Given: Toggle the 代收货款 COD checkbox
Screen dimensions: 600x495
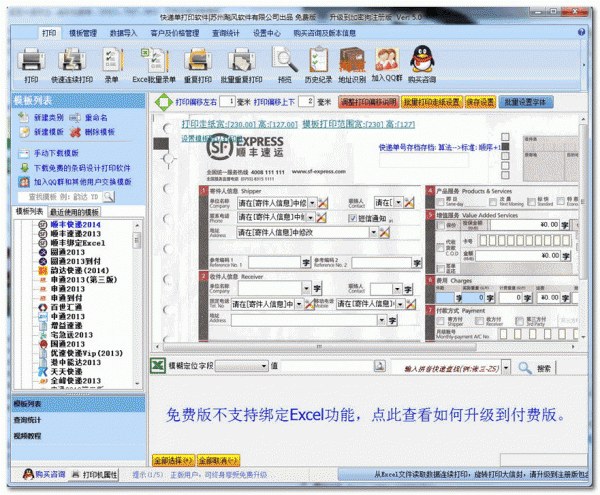Looking at the screenshot, I should [440, 248].
